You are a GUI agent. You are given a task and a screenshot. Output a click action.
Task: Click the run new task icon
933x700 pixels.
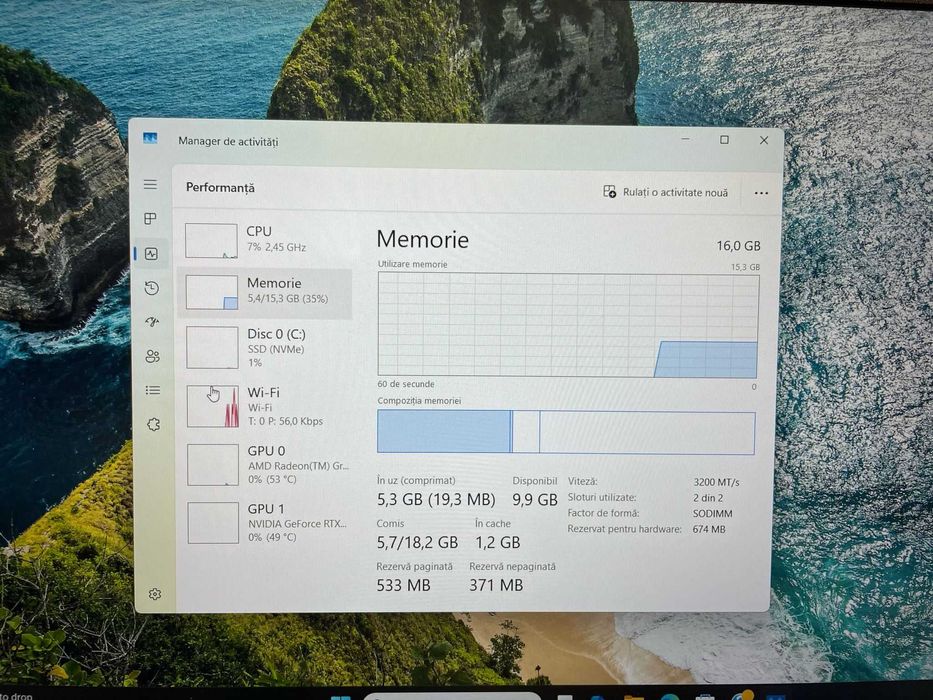click(x=609, y=192)
